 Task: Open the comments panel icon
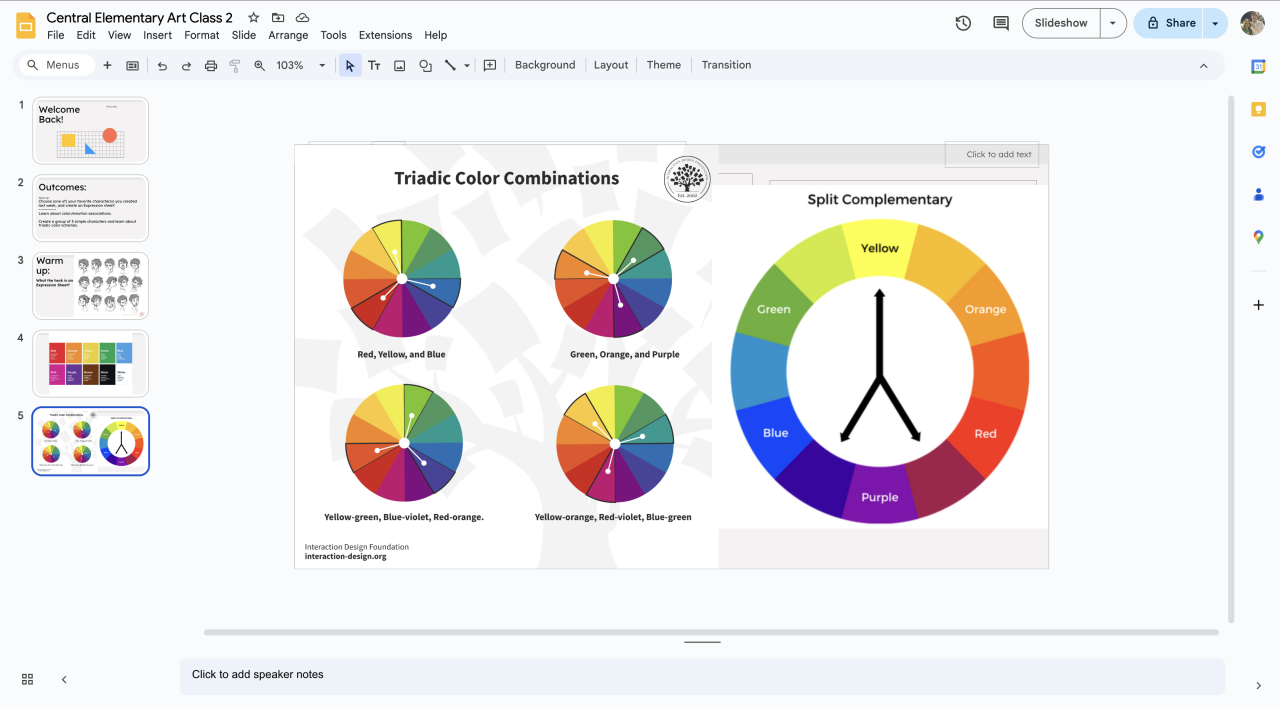(x=1001, y=23)
